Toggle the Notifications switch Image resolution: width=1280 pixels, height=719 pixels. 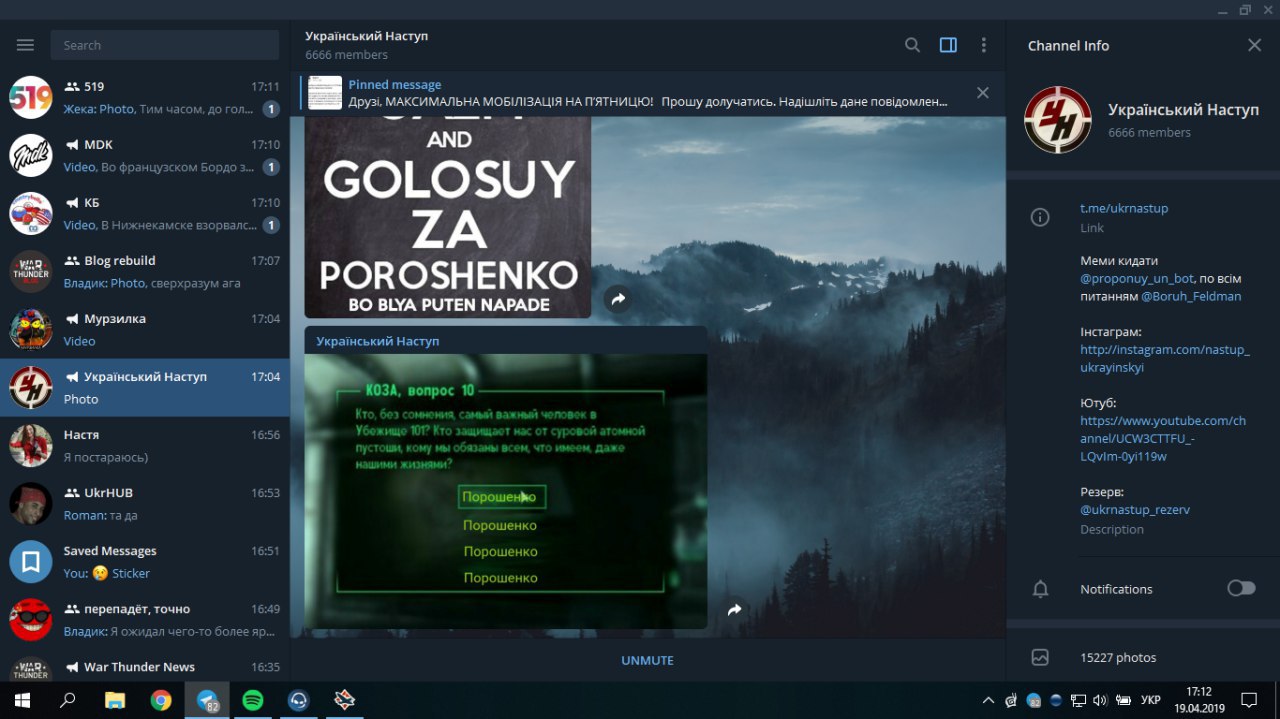[x=1241, y=588]
